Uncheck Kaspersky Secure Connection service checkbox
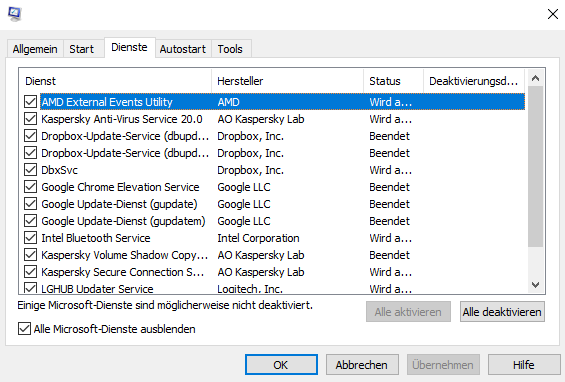The width and height of the screenshot is (565, 382). pyautogui.click(x=31, y=272)
